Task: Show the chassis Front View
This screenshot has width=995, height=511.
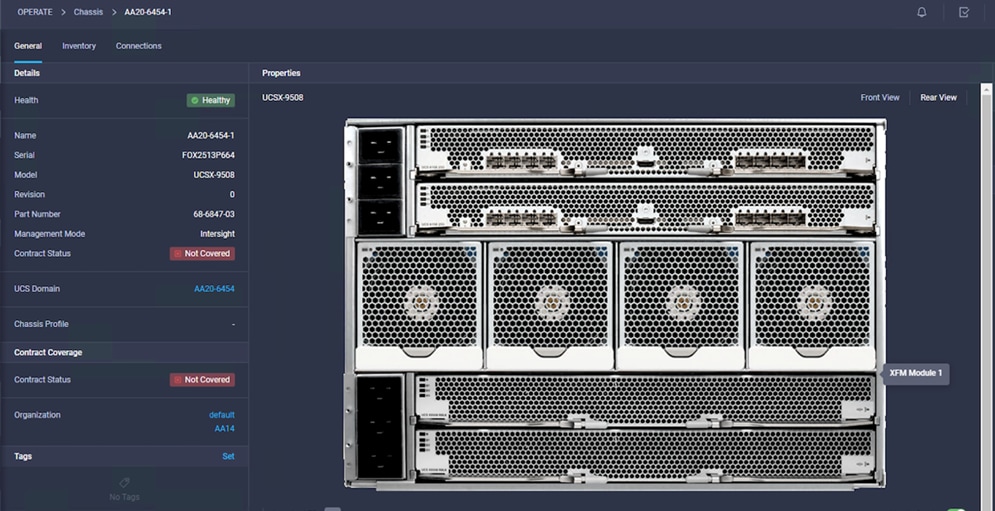Action: click(x=880, y=98)
